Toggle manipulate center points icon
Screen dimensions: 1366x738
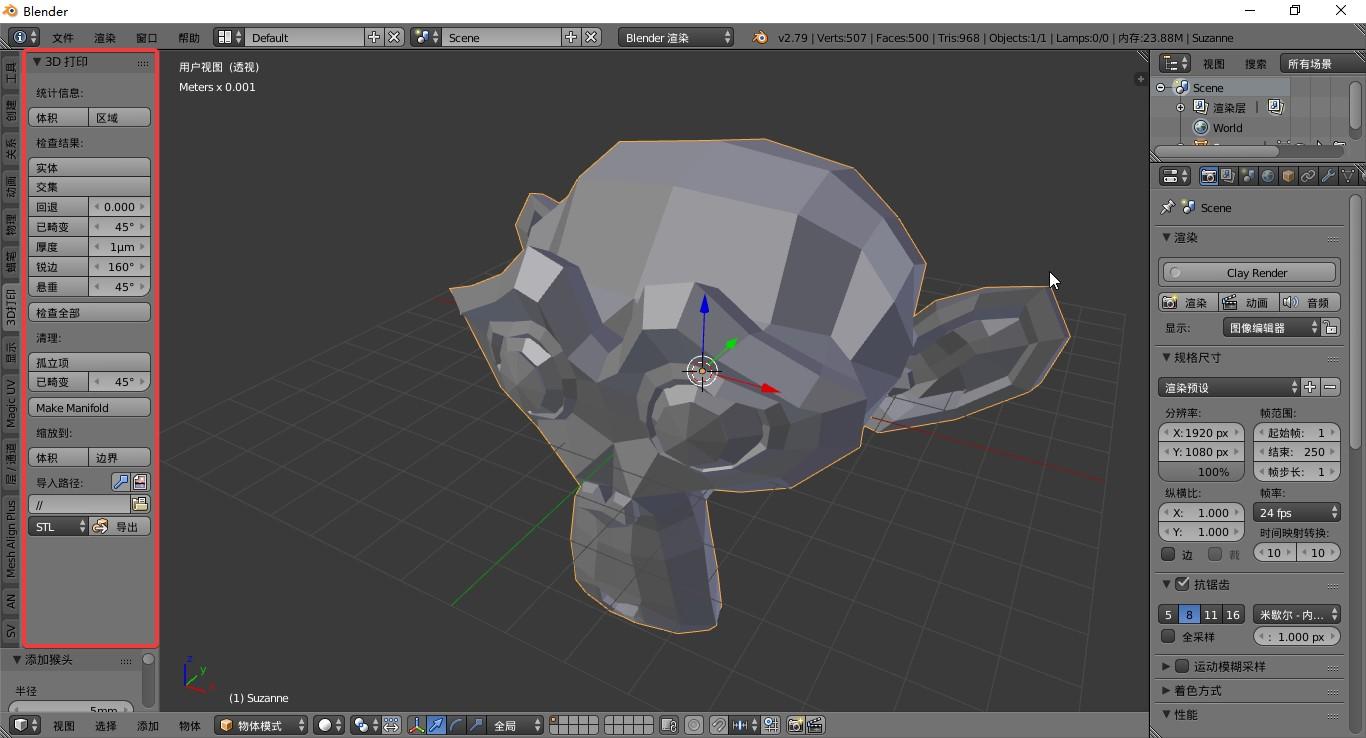[x=391, y=725]
